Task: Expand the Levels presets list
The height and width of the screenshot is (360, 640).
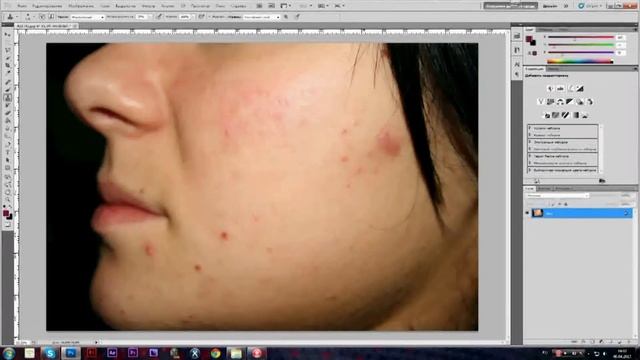Action: coord(530,128)
